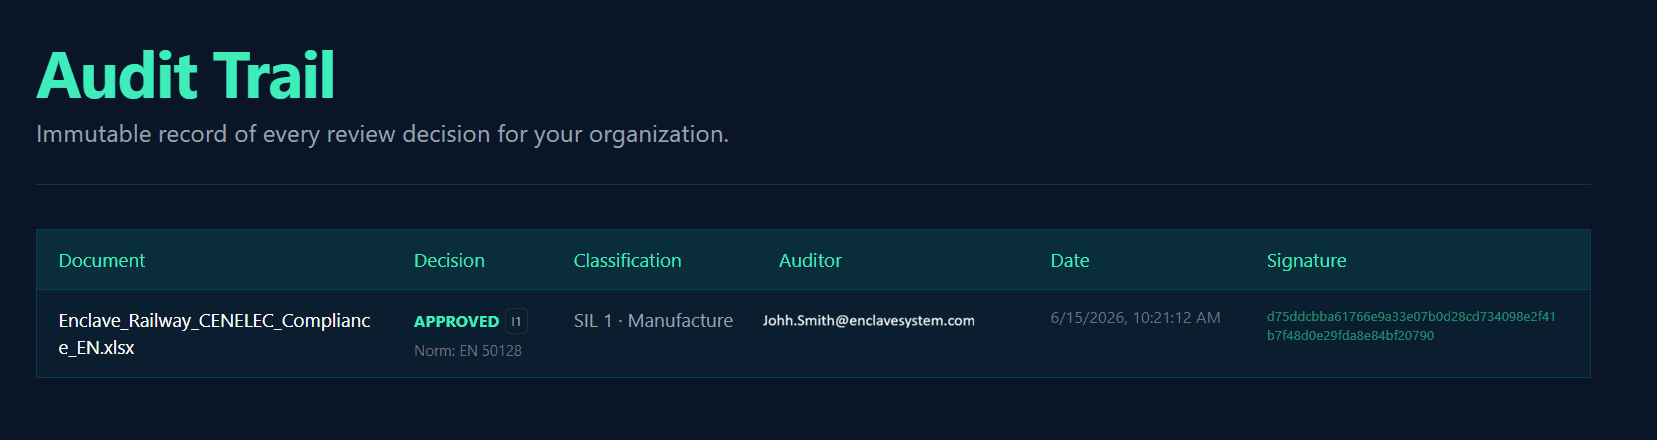Click the Document column header
The image size is (1657, 440).
[x=102, y=260]
